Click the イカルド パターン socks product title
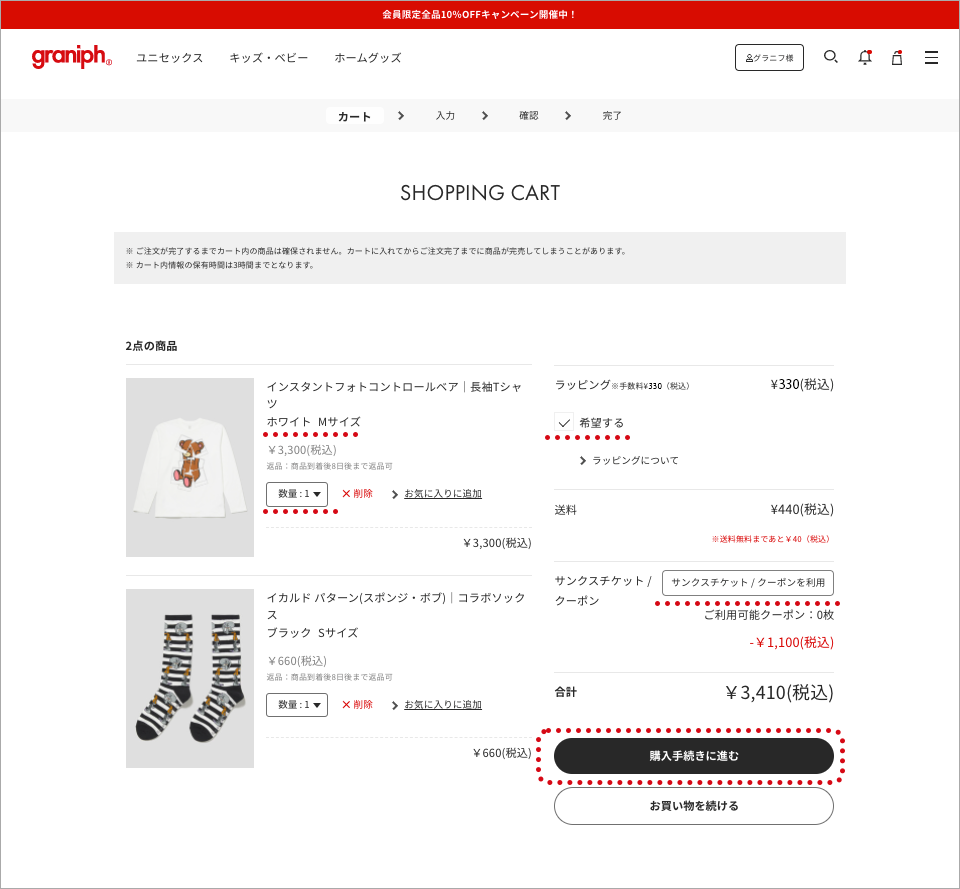960x889 pixels. click(396, 606)
